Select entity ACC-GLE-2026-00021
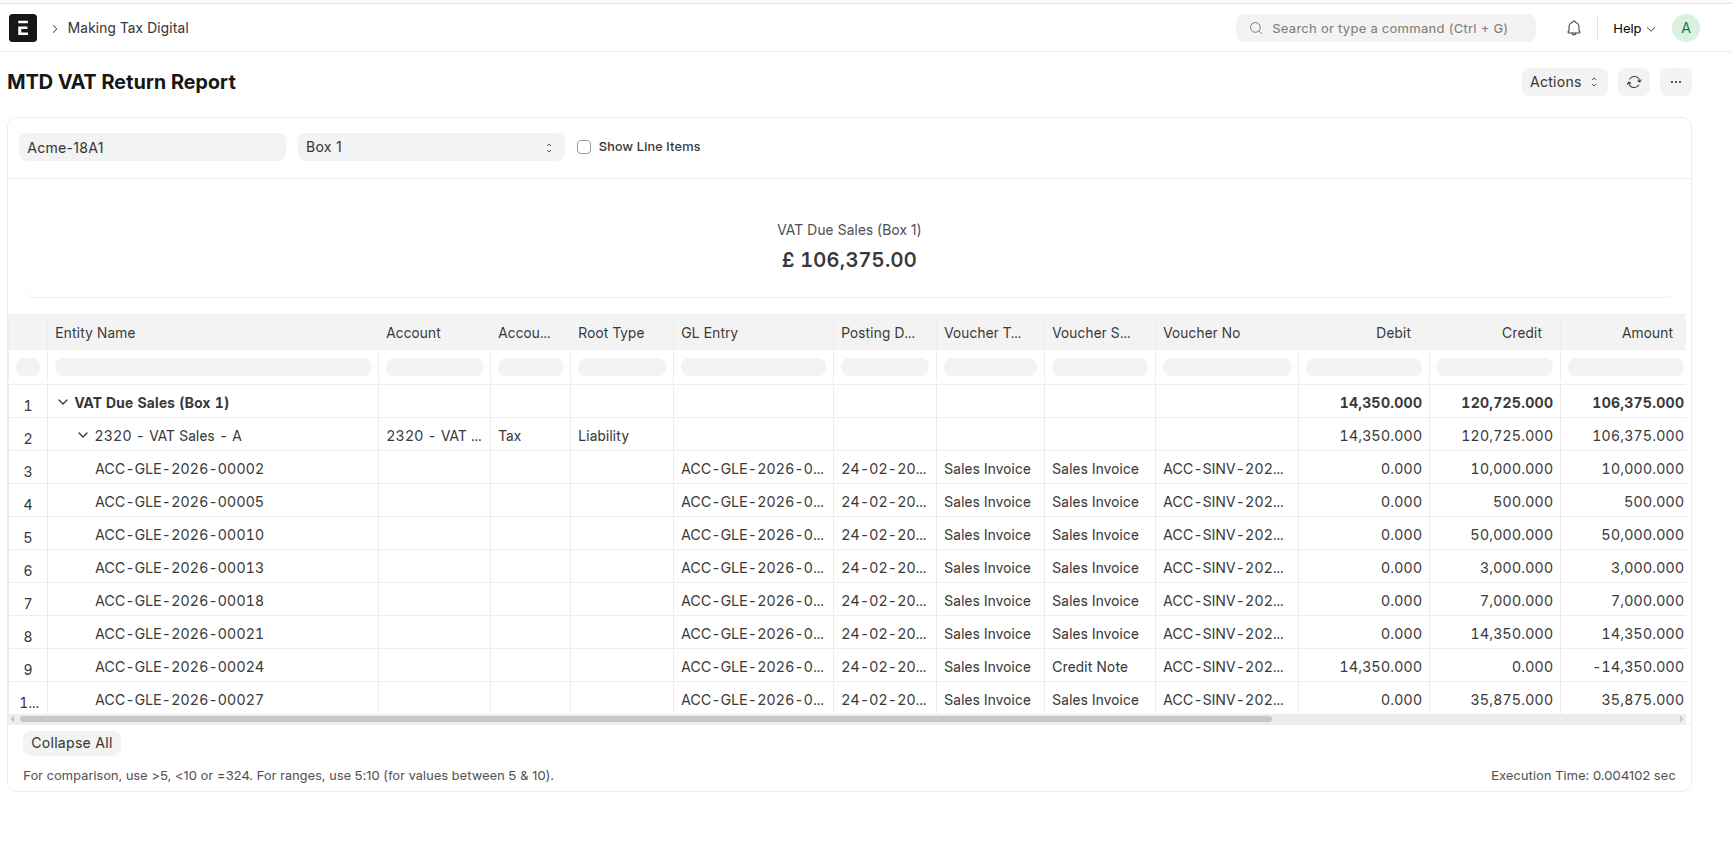This screenshot has width=1732, height=843. (179, 633)
